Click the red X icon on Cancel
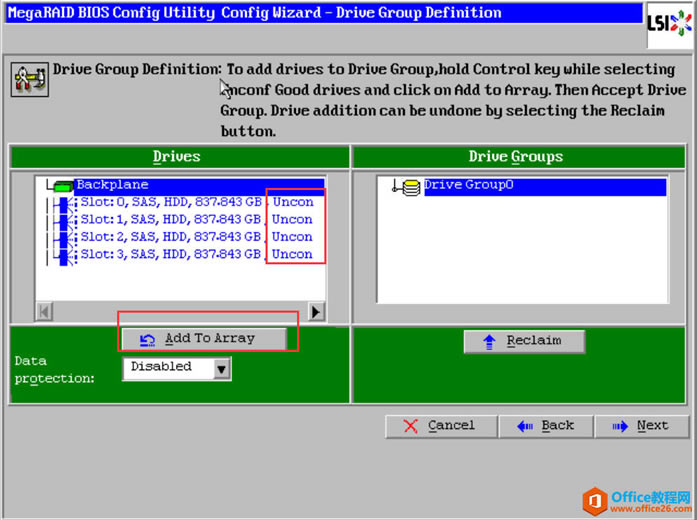The width and height of the screenshot is (697, 520). click(411, 426)
